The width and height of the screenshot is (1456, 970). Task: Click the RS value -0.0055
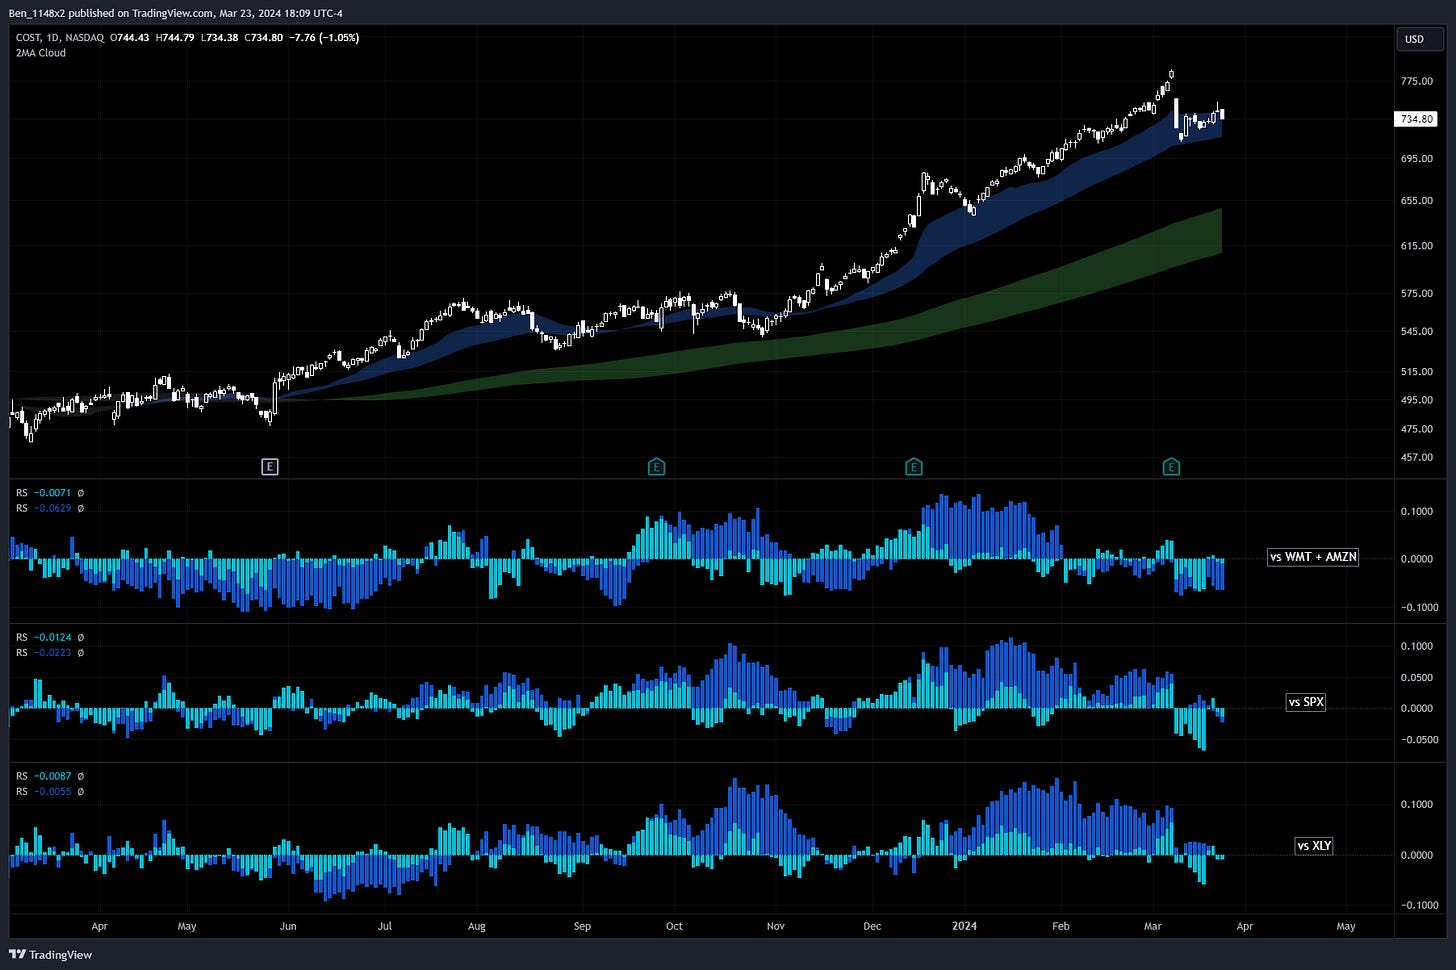coord(52,792)
